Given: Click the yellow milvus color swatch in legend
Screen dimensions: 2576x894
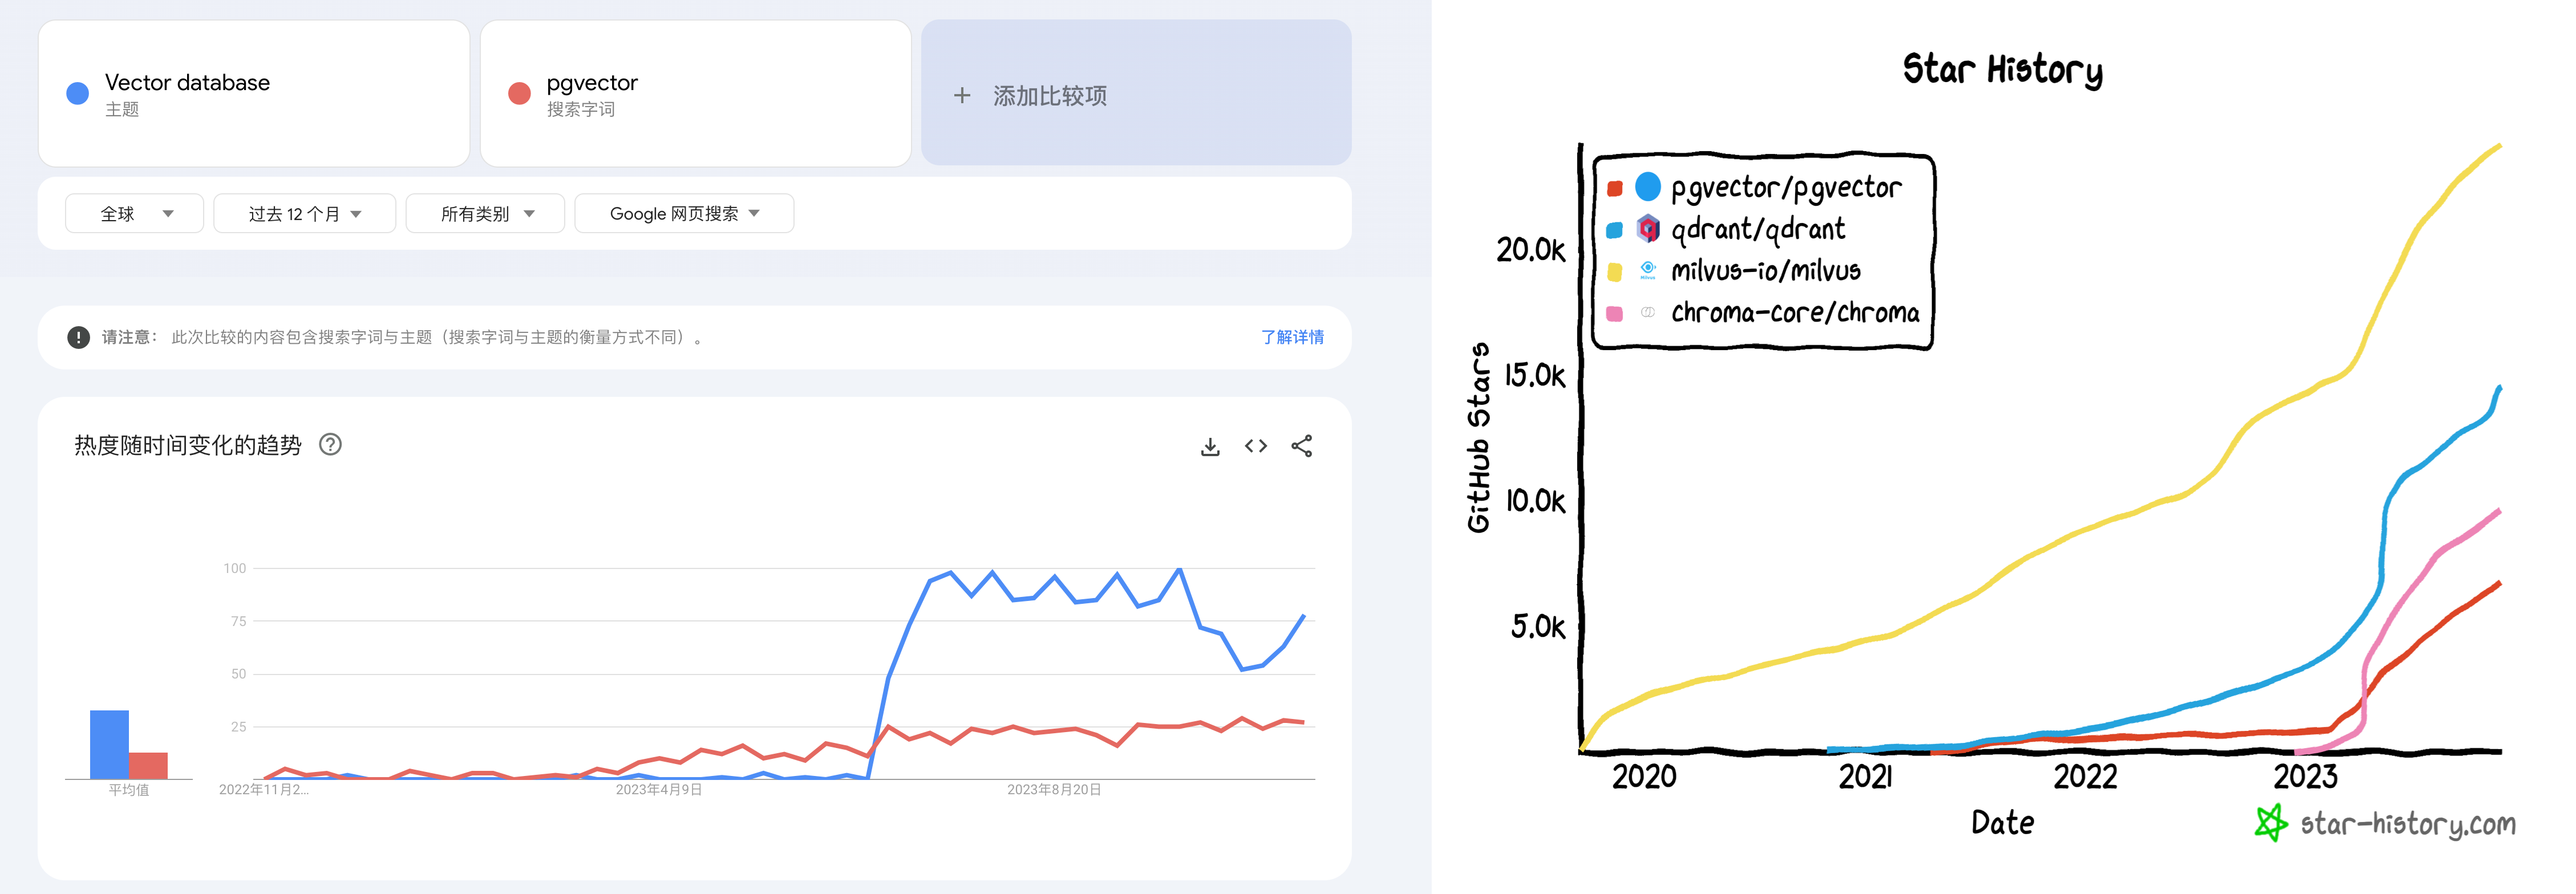Looking at the screenshot, I should (x=1614, y=270).
